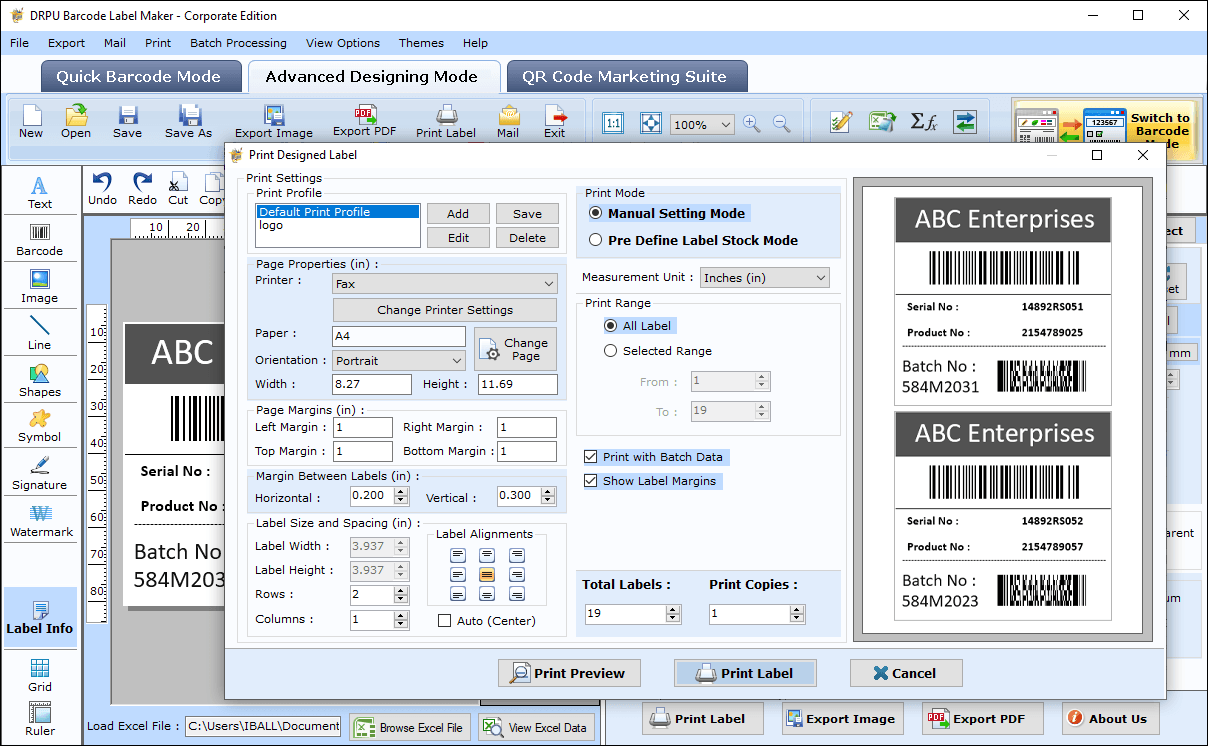The image size is (1208, 746).
Task: Click the Left Margin input field
Action: tap(364, 428)
